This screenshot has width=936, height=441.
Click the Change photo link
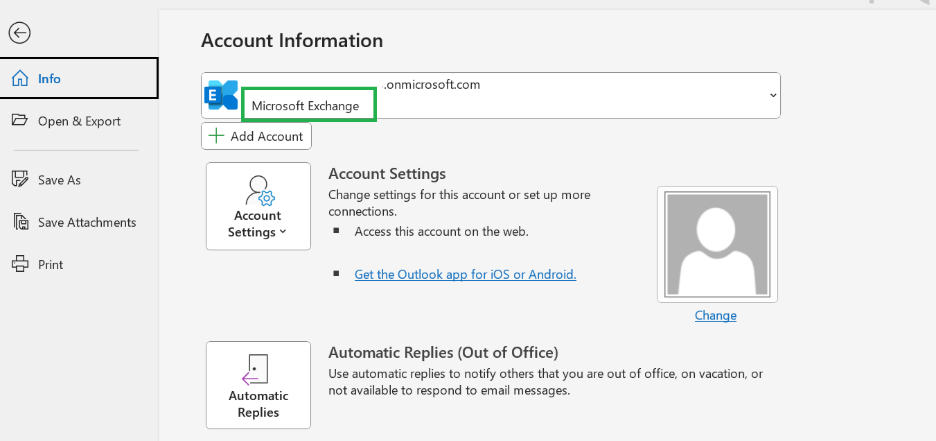[715, 315]
